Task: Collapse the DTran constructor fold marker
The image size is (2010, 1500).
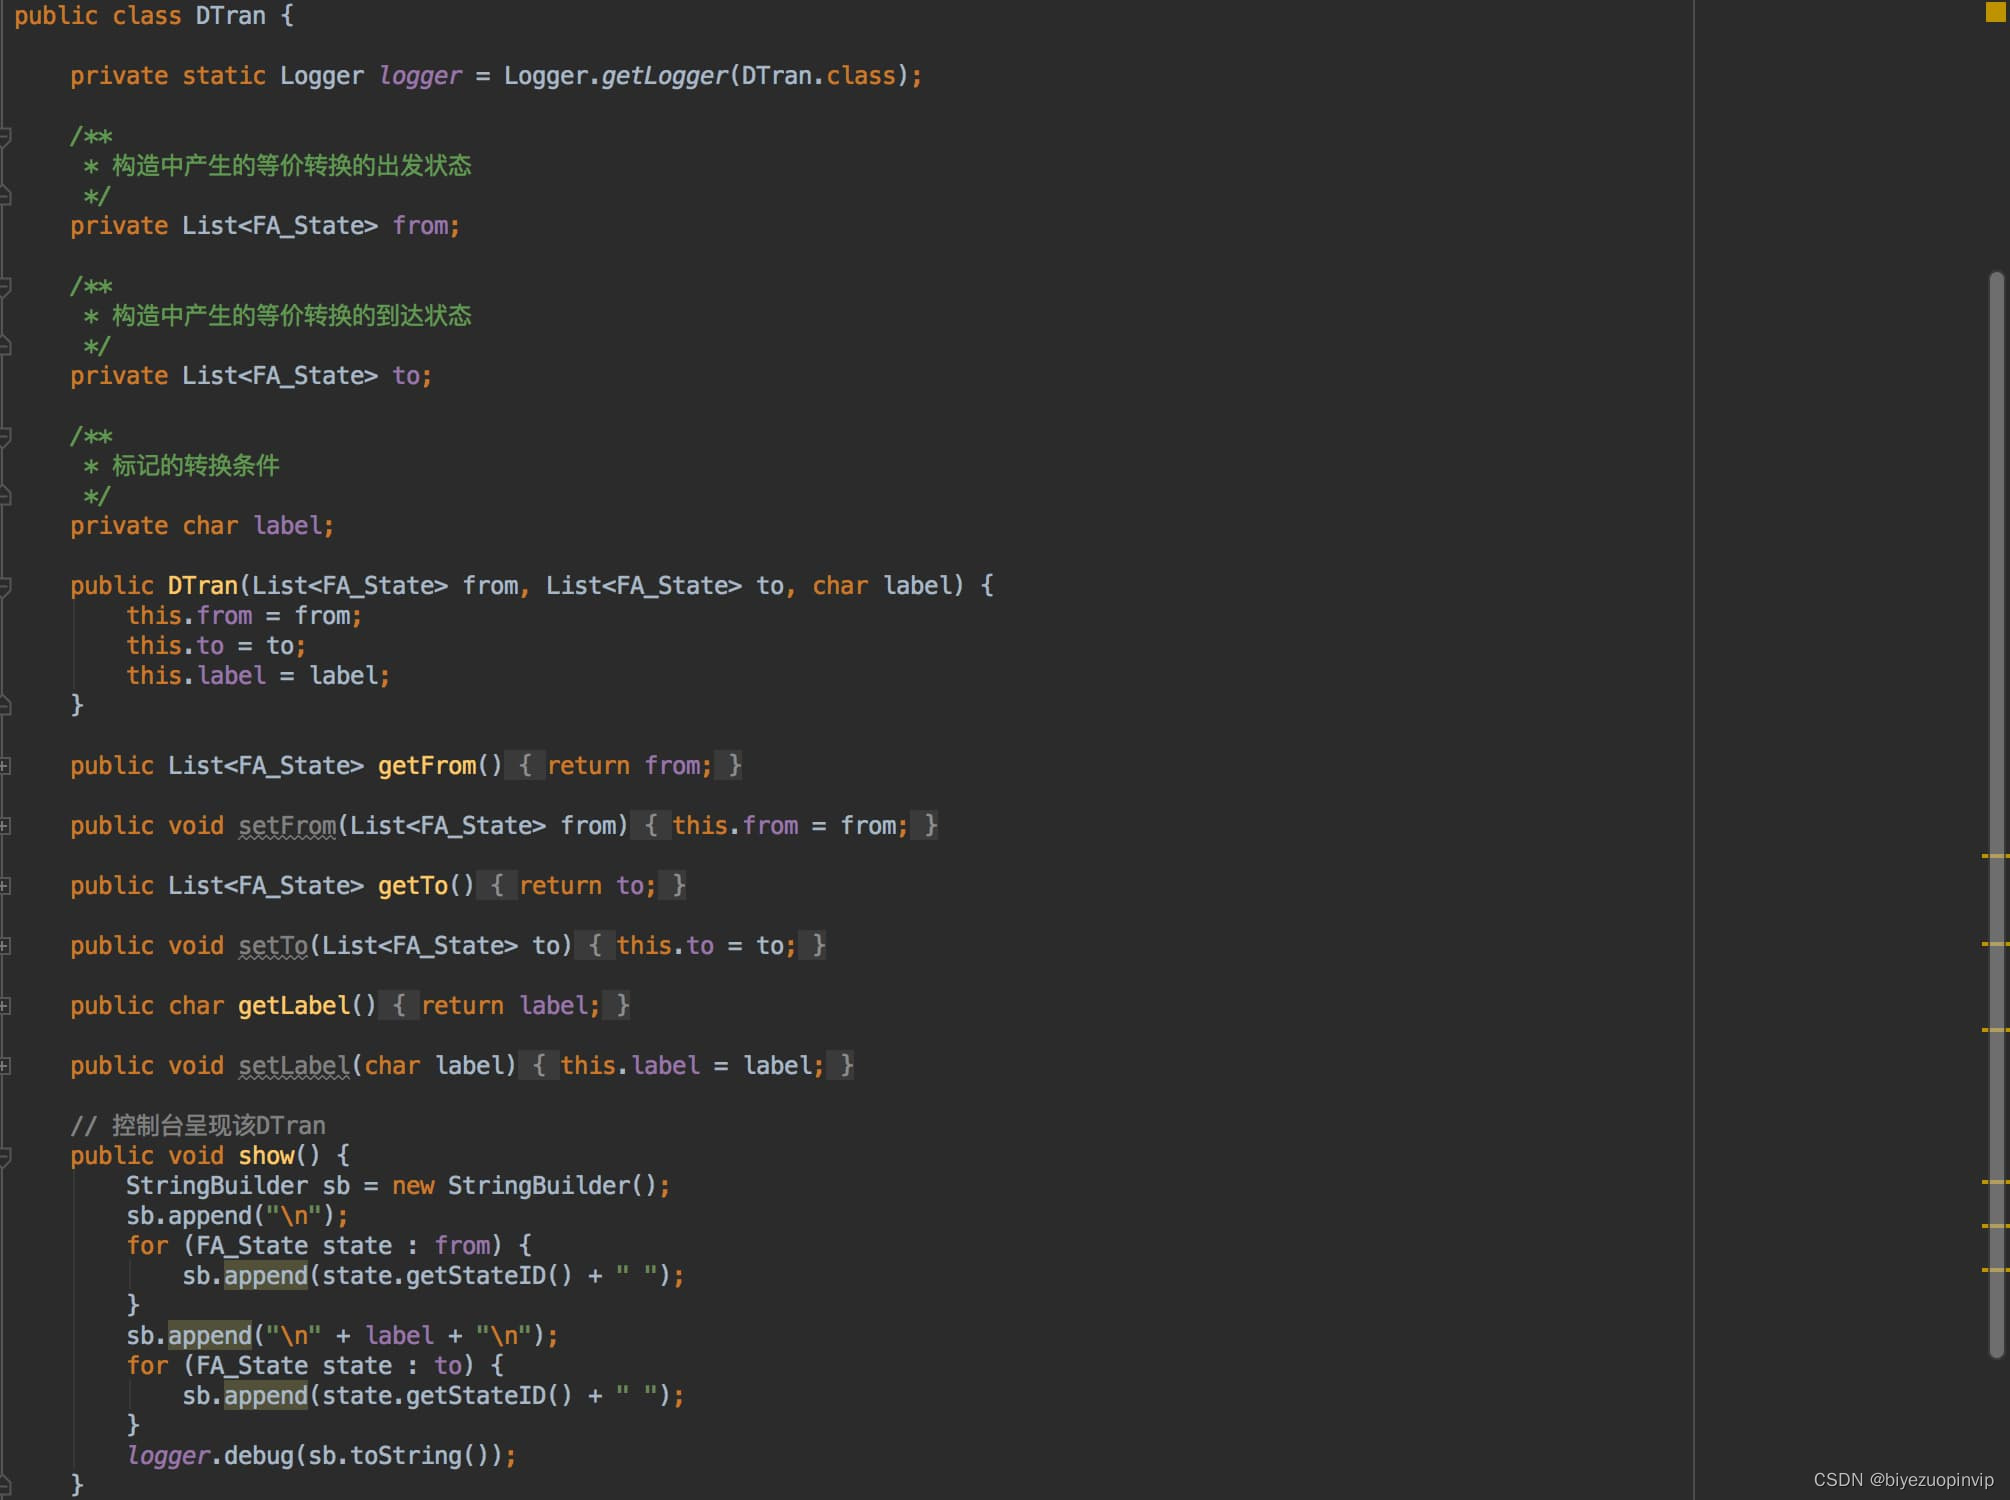Action: (x=5, y=587)
